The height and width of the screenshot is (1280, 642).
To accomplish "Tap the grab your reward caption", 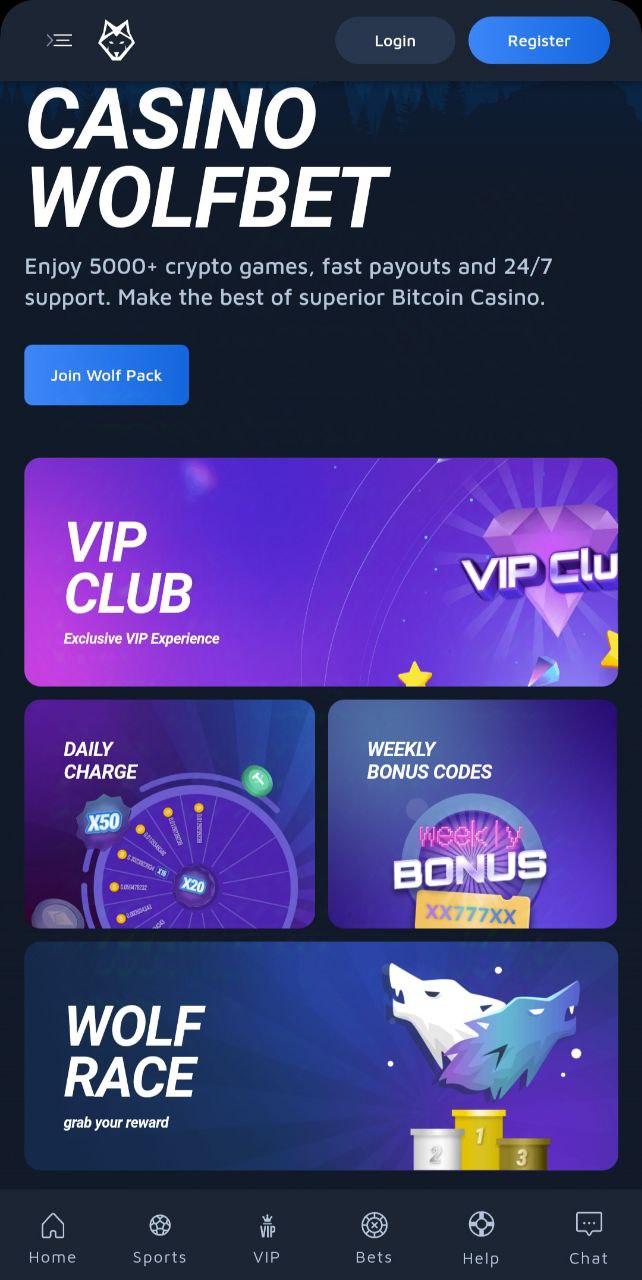I will pos(116,1122).
